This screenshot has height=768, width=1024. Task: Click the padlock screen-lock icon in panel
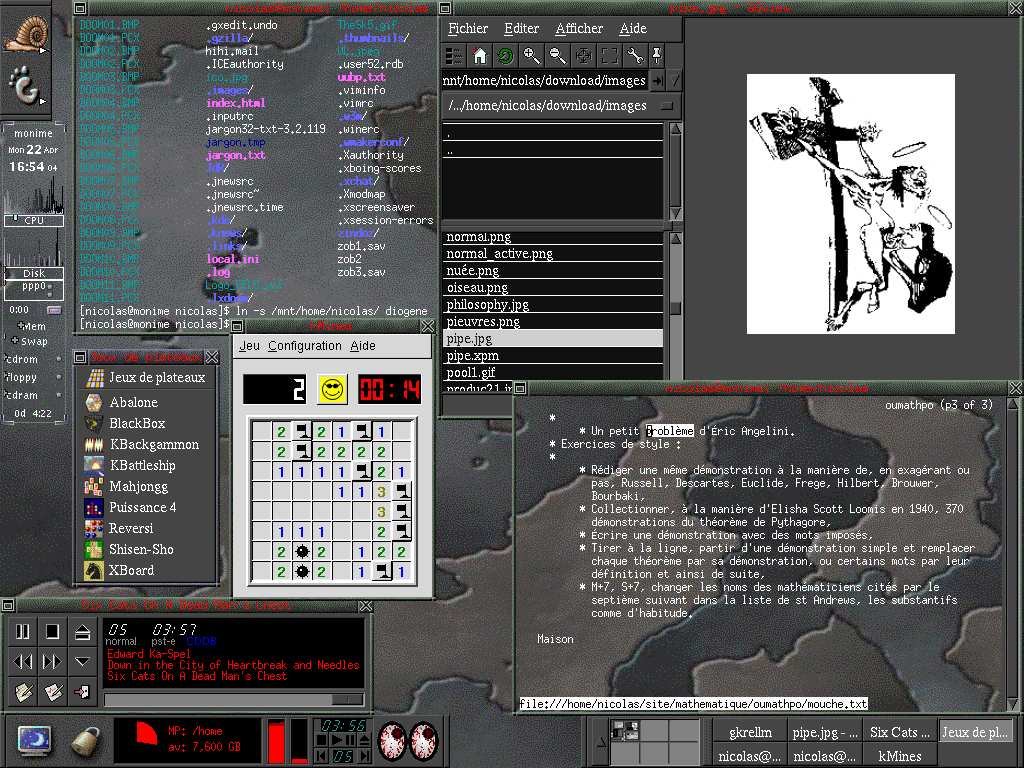pyautogui.click(x=86, y=740)
